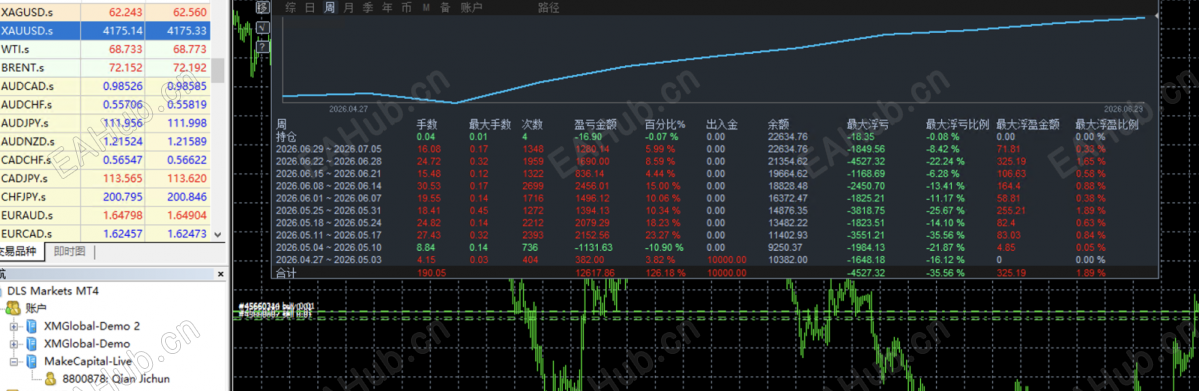Click the Market Watch scroll down arrow
The image size is (1199, 391).
point(218,234)
